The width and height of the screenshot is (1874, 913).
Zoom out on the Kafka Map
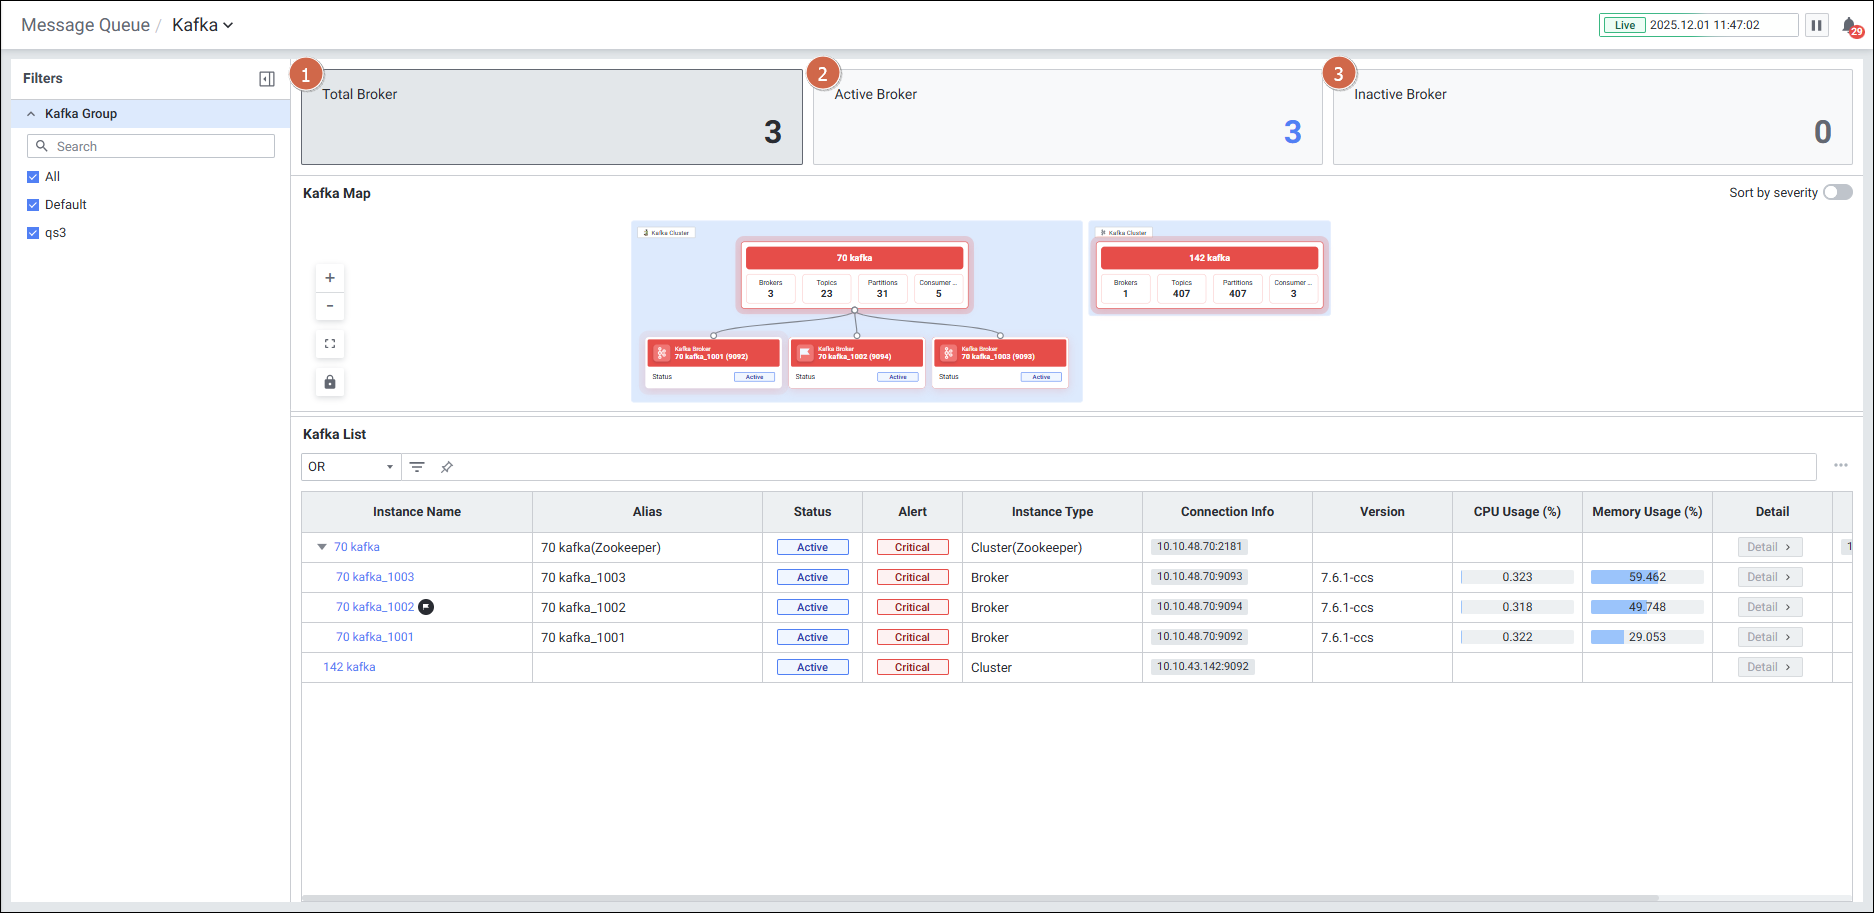(x=330, y=306)
